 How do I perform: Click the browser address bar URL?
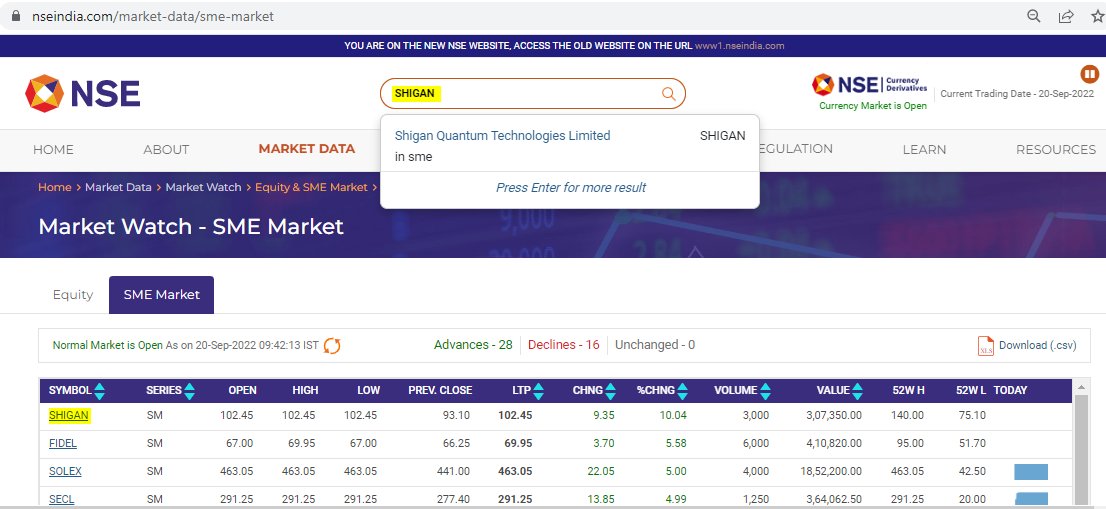pos(153,16)
